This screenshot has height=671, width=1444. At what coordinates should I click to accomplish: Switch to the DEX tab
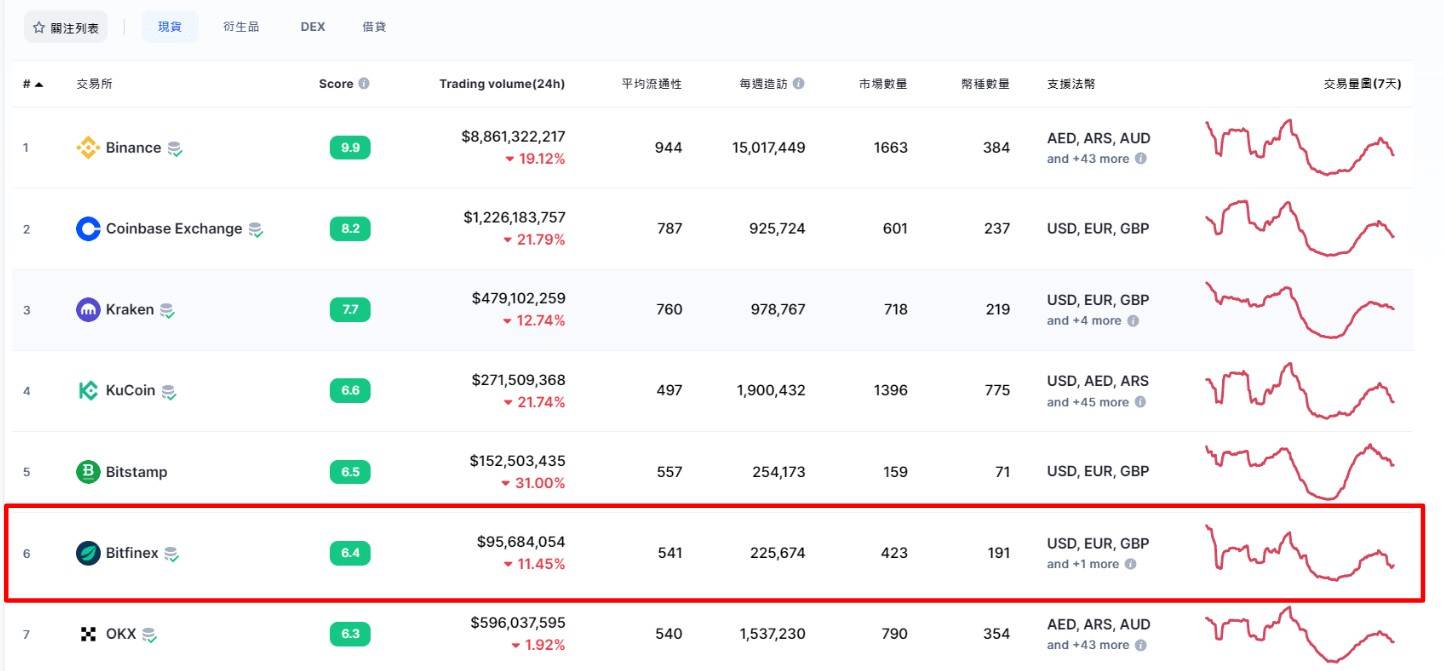coord(313,27)
